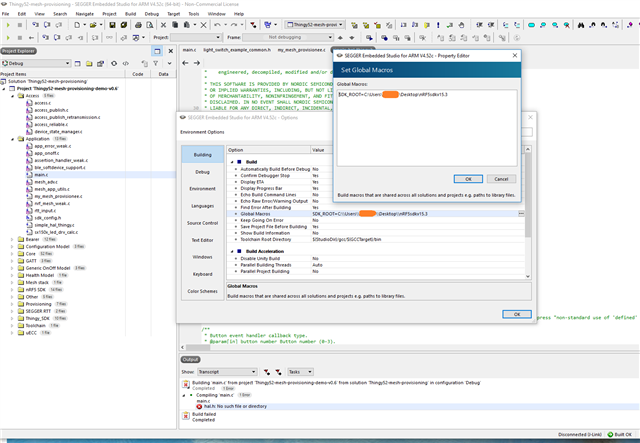Click OK in Set Global Macros dialog
The width and height of the screenshot is (640, 443).
coord(468,179)
